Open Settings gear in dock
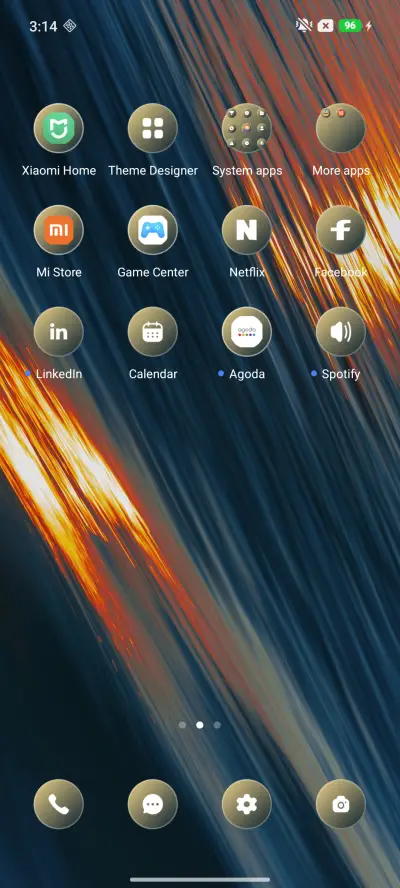The width and height of the screenshot is (400, 888). [246, 804]
